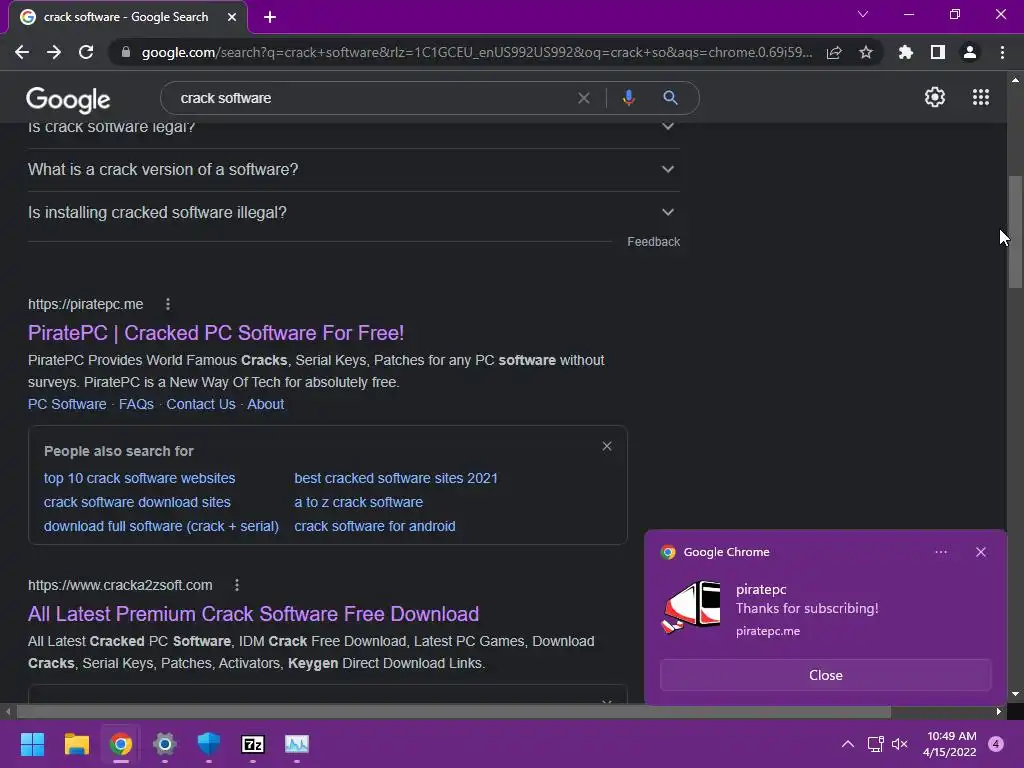Viewport: 1024px width, 768px height.
Task: Open the About sitelink
Action: coord(265,404)
